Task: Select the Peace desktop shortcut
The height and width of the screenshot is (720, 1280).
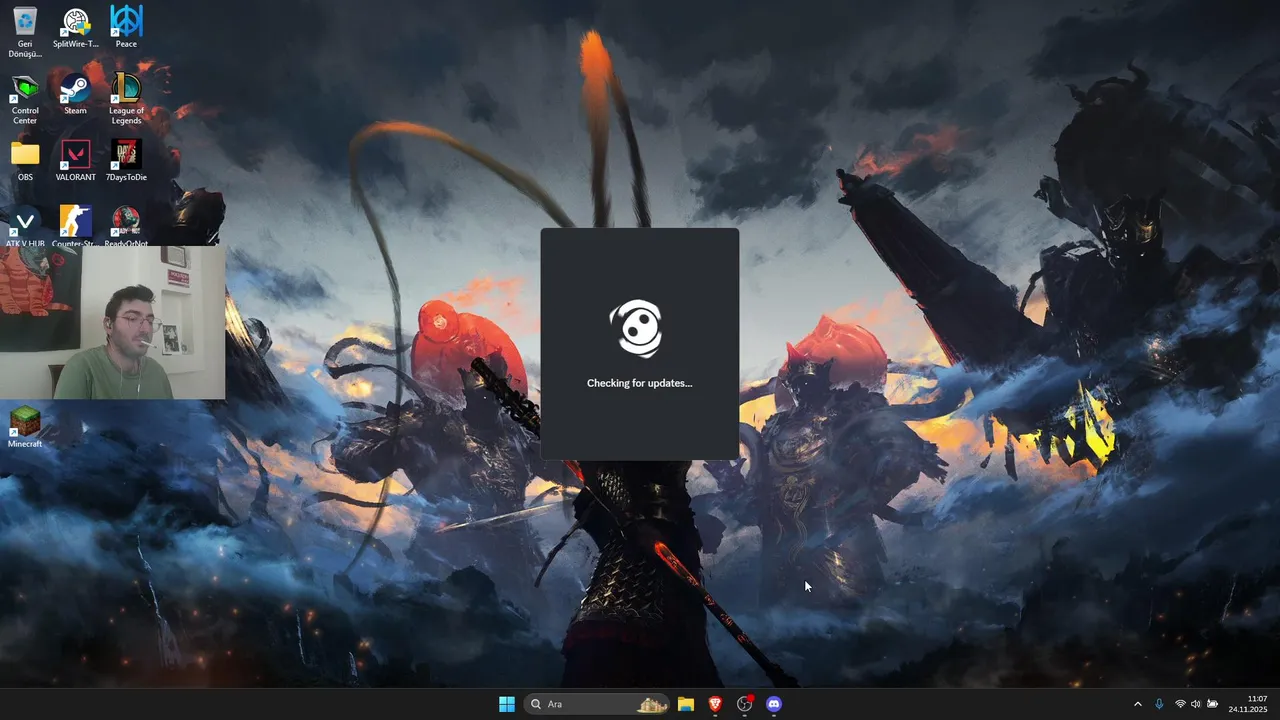Action: 126,27
